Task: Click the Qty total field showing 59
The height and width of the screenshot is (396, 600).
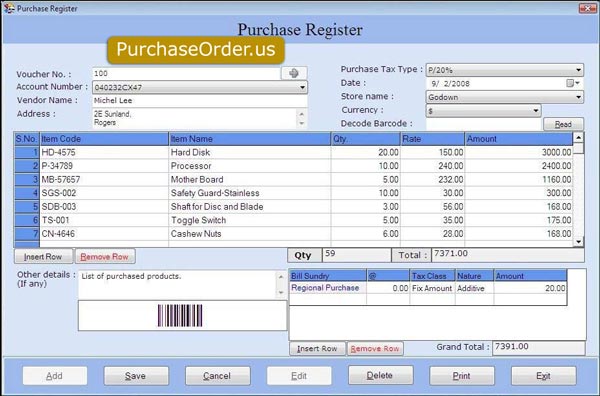Action: pyautogui.click(x=356, y=255)
